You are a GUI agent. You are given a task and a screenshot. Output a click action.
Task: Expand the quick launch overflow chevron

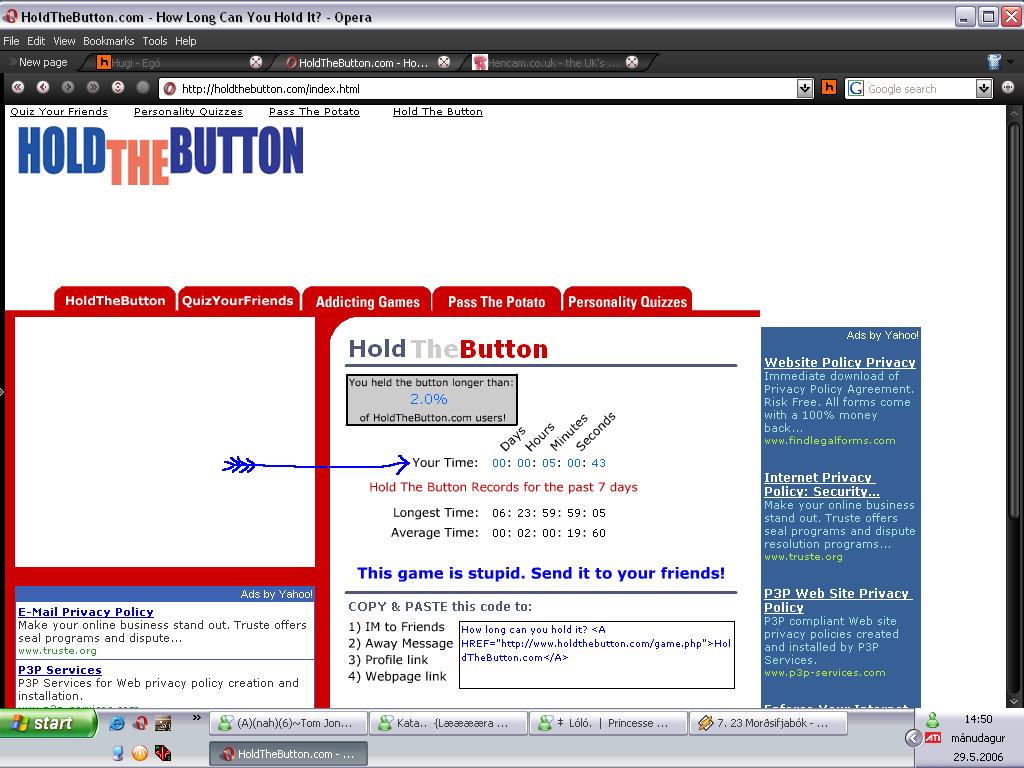(197, 718)
